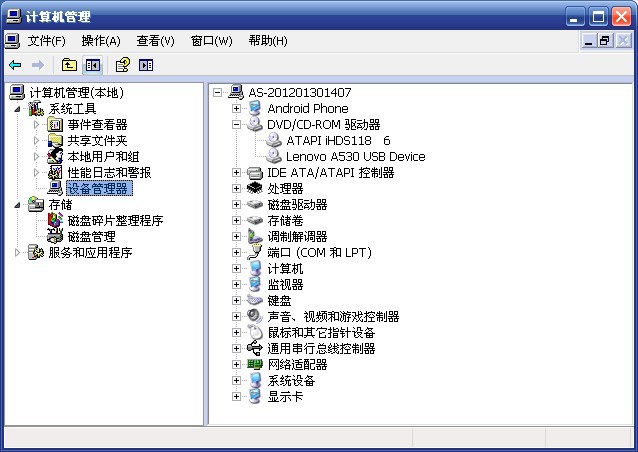Open the Help toolbar icon

123,65
